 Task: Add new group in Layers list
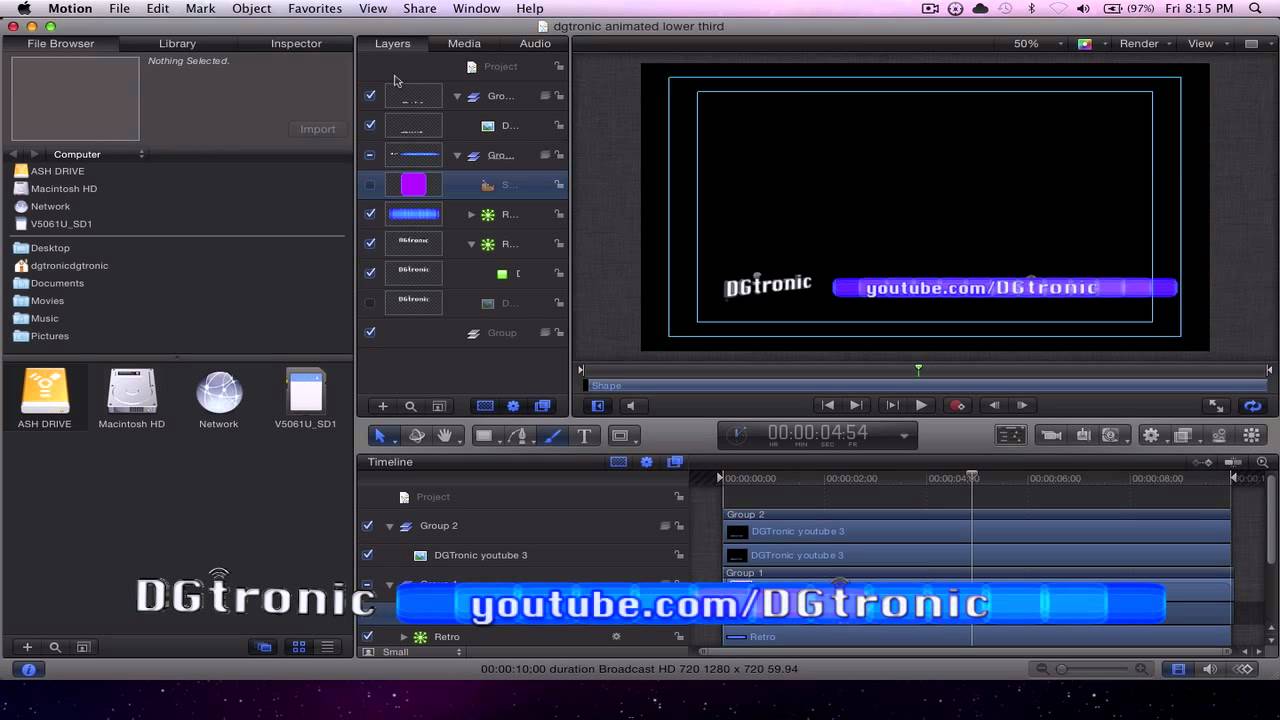383,406
